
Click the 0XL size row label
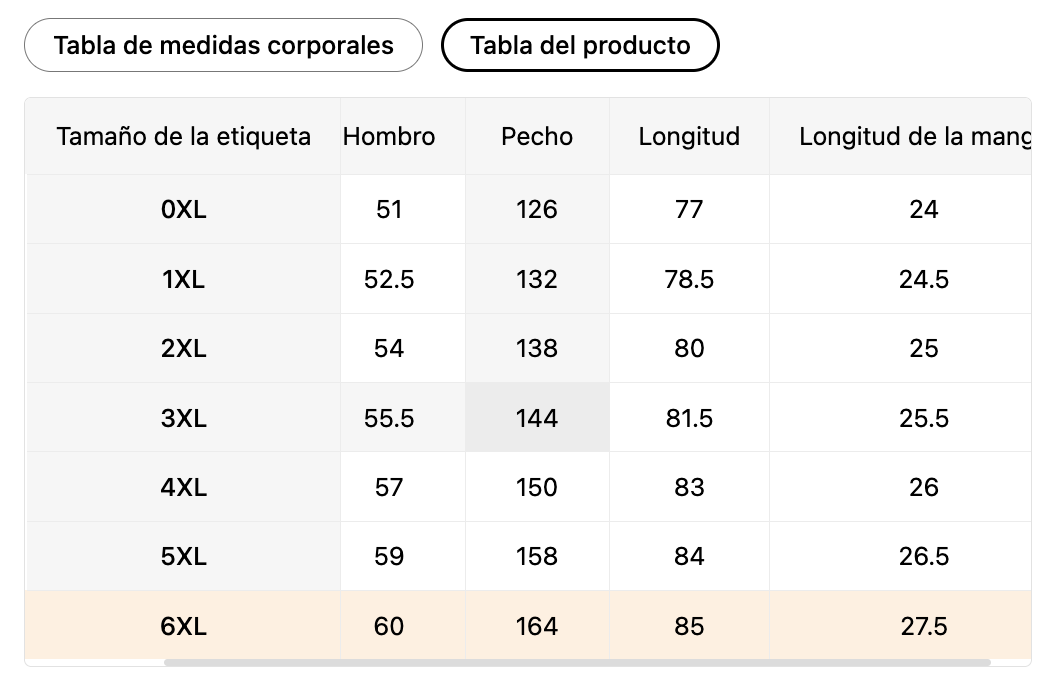(x=183, y=209)
